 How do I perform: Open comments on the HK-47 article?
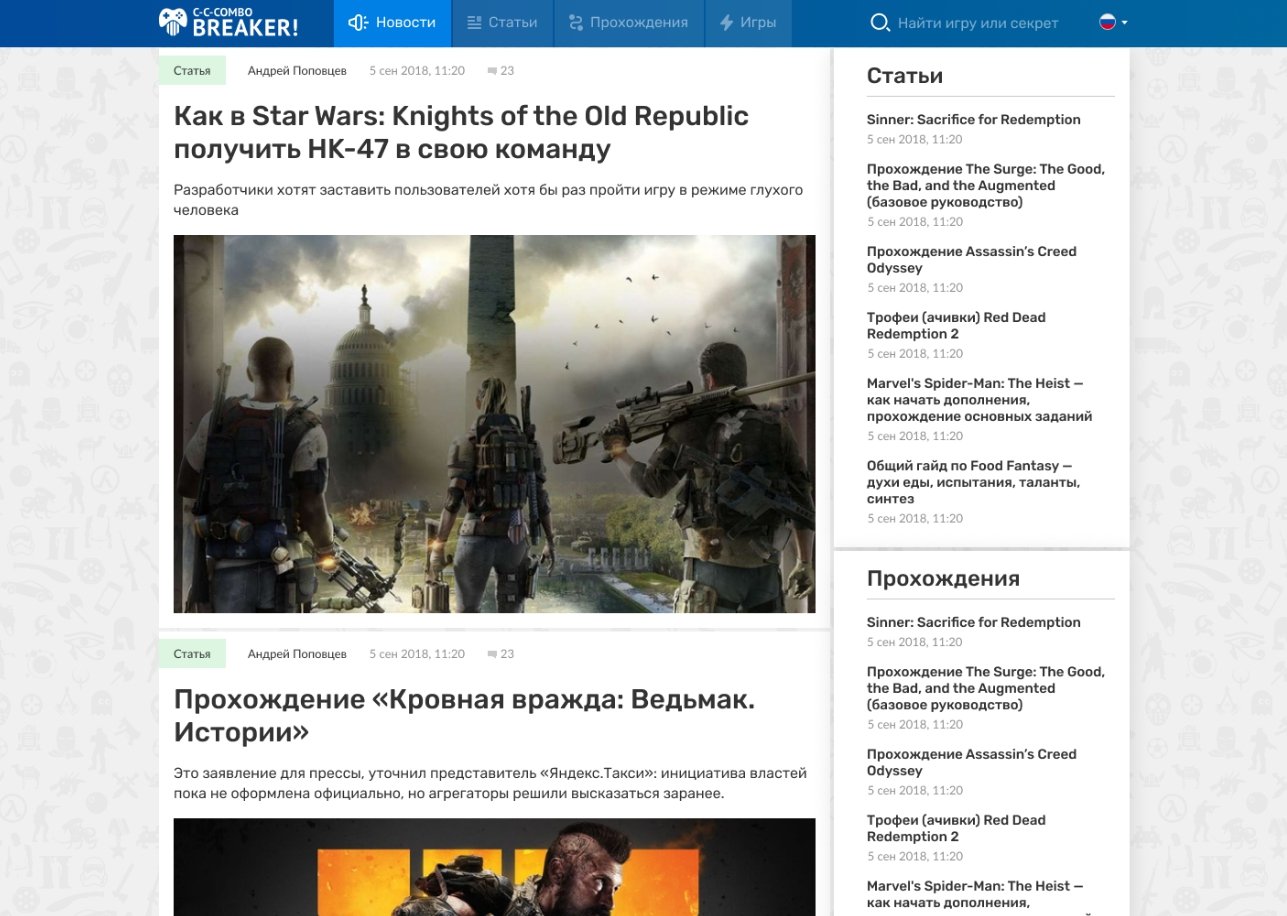[500, 71]
